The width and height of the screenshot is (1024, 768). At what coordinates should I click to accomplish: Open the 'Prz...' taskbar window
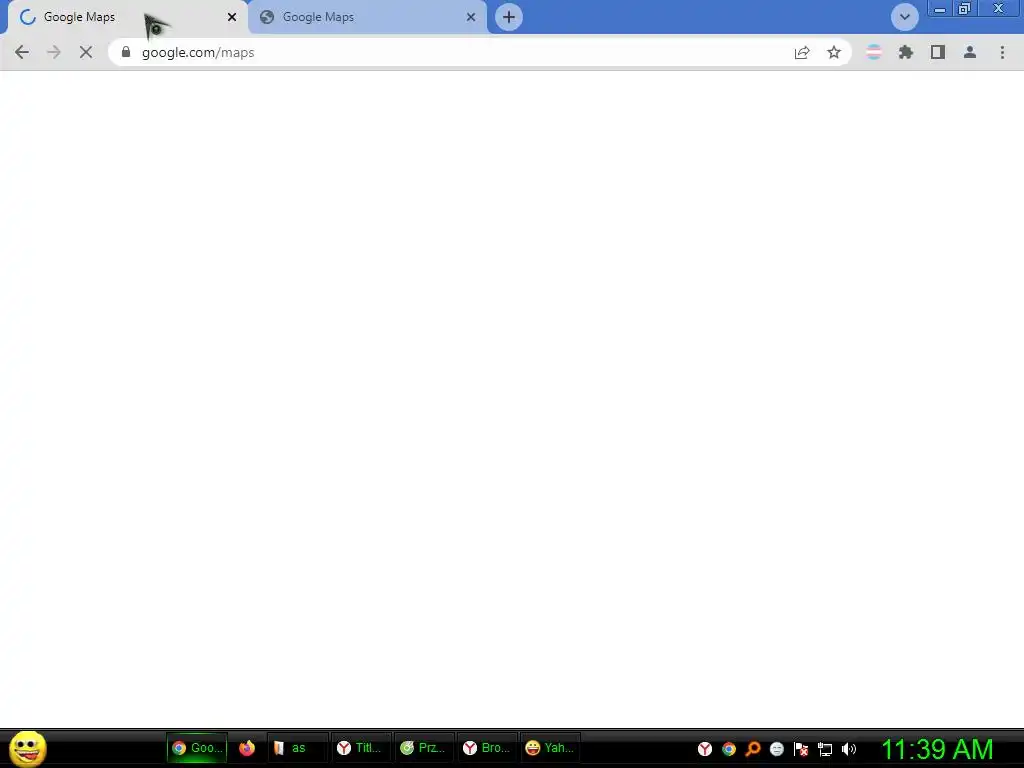(x=423, y=748)
